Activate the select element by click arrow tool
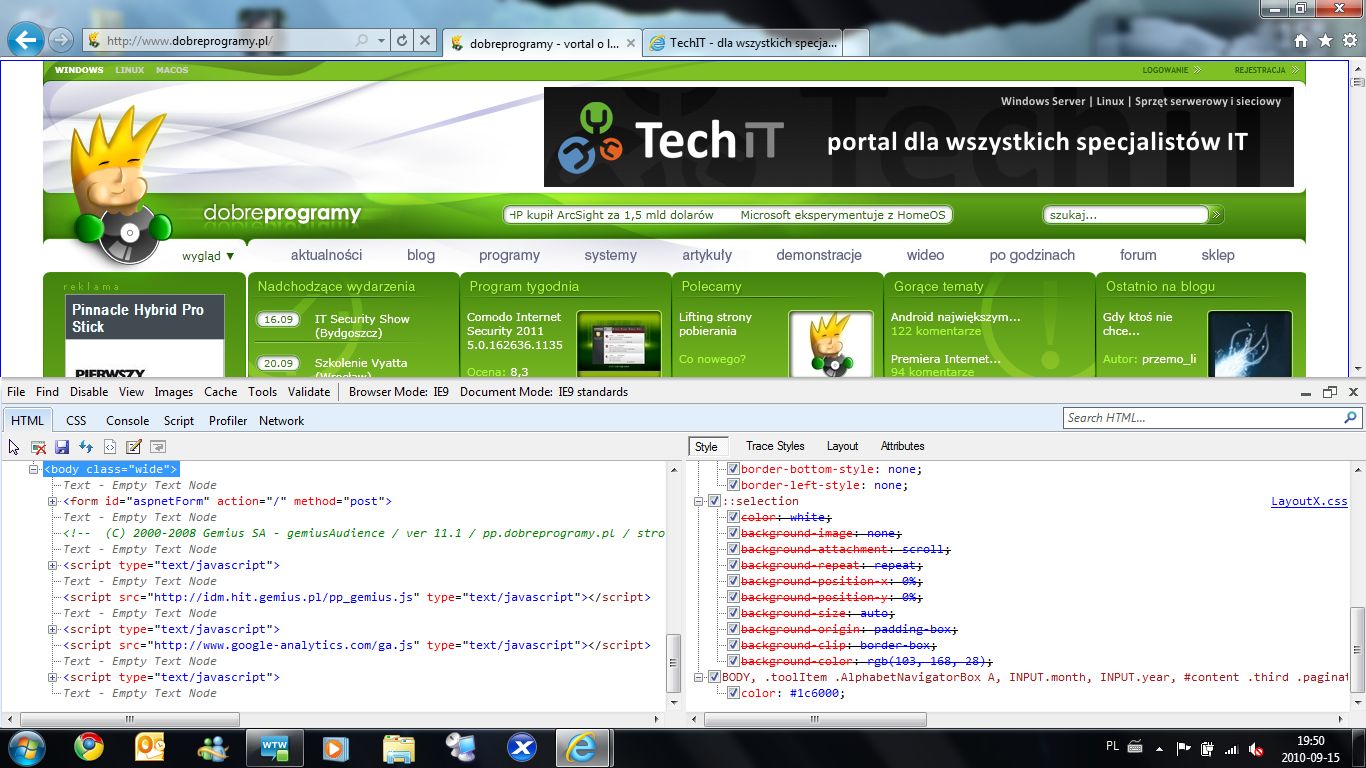The image size is (1366, 768). coord(14,447)
